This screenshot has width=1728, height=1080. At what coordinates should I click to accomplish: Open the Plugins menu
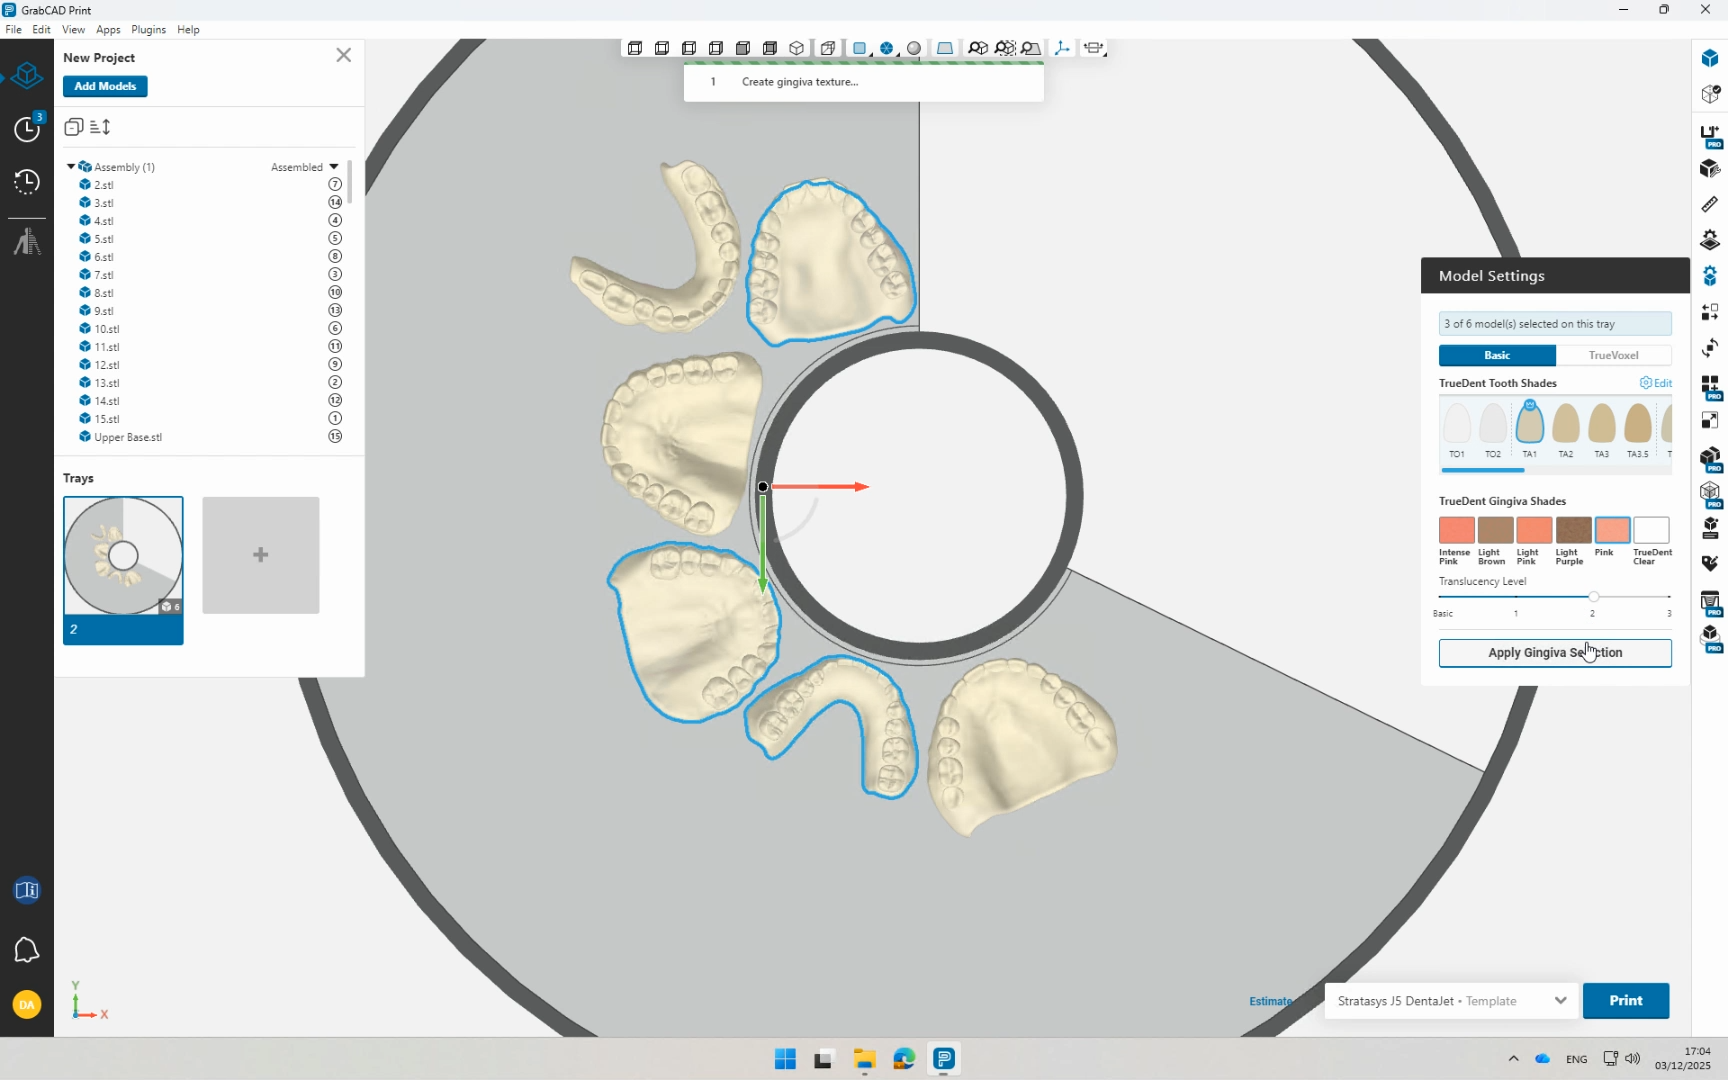148,30
